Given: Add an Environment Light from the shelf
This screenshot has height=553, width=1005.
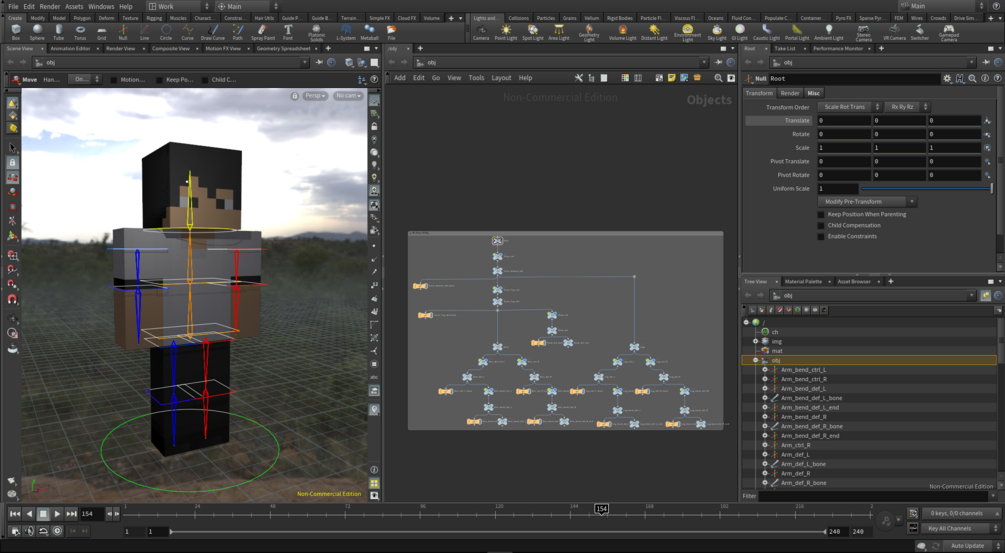Looking at the screenshot, I should [x=687, y=33].
